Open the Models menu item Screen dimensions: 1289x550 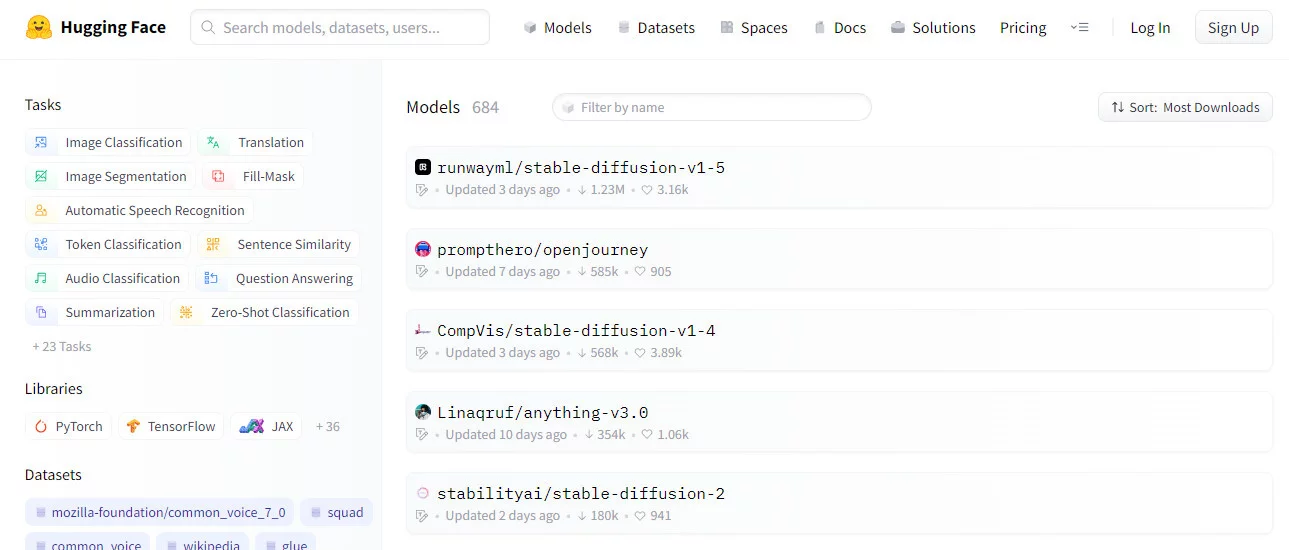click(x=557, y=28)
